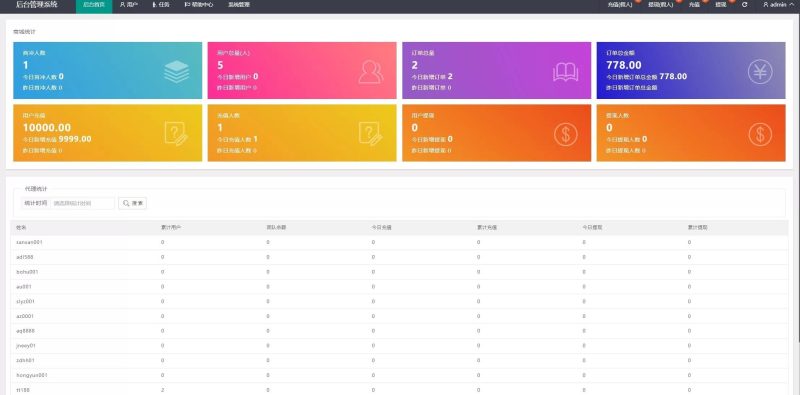The image size is (800, 395).
Task: Click the edit note icon on 10000.00 card
Action: (177, 134)
